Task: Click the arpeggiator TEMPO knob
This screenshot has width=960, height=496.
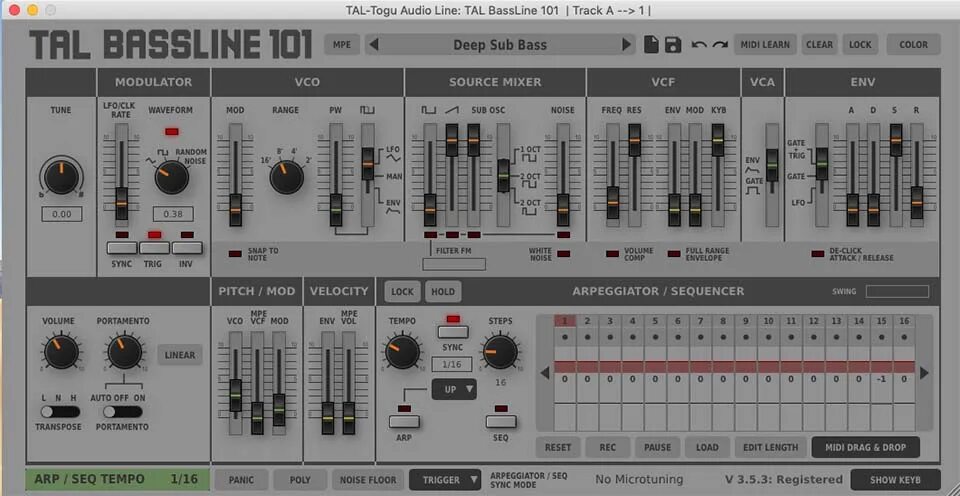Action: click(403, 351)
